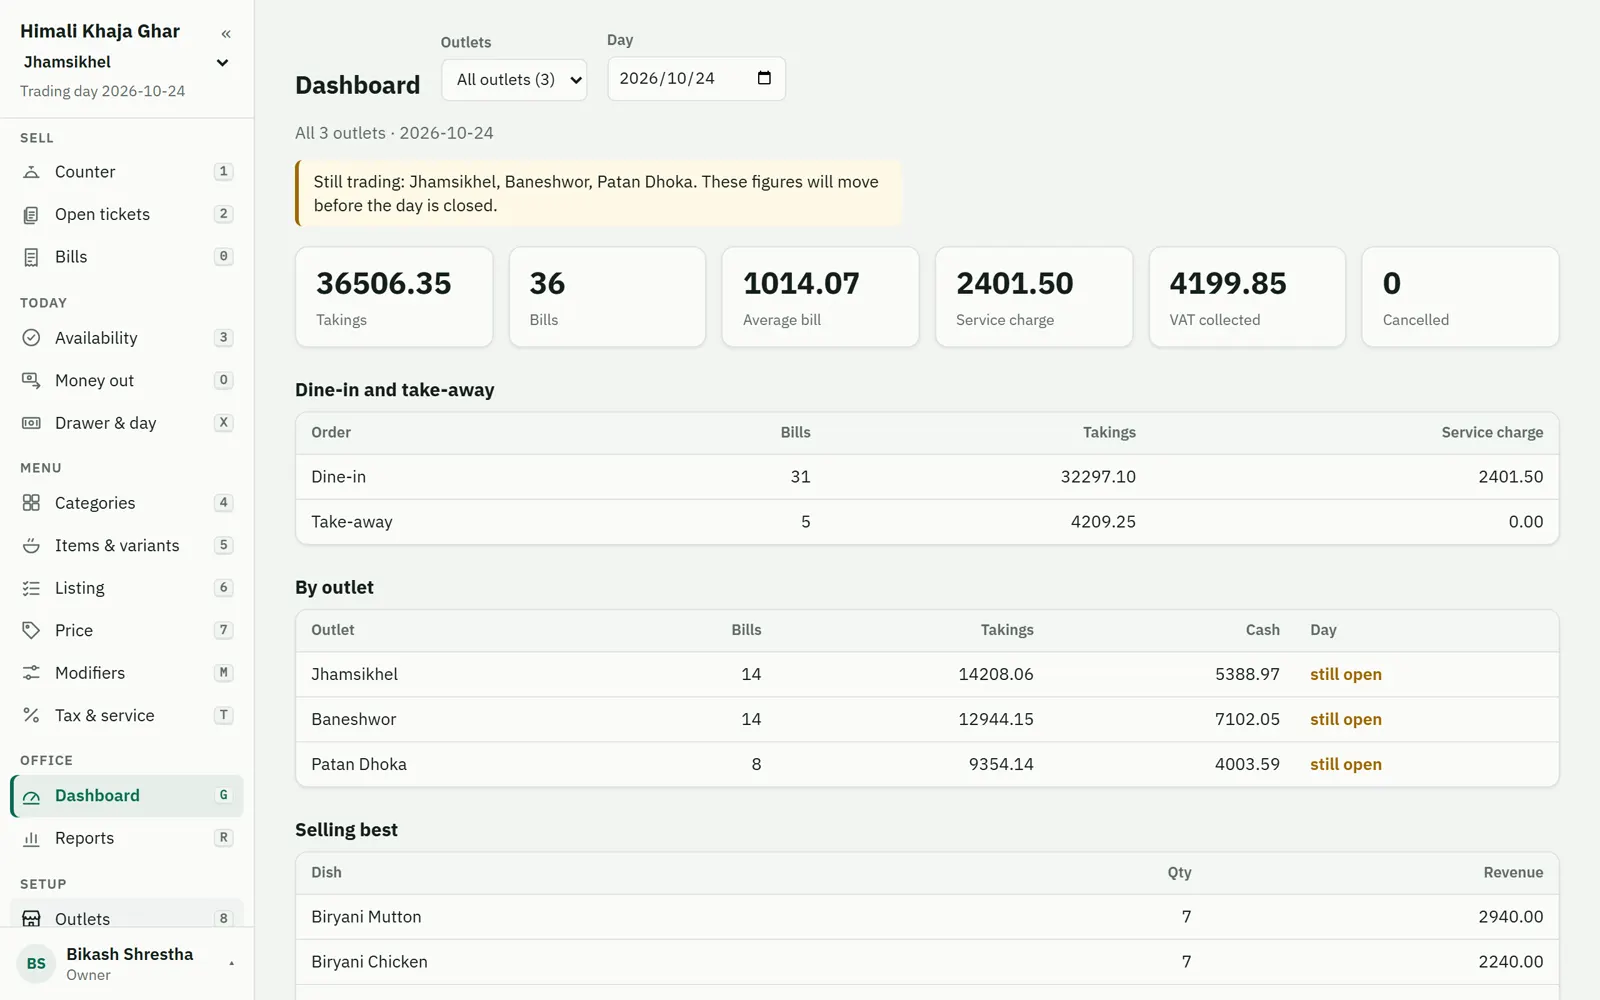1600x1000 pixels.
Task: Click the Biryani Chicken dish row
Action: 927,962
